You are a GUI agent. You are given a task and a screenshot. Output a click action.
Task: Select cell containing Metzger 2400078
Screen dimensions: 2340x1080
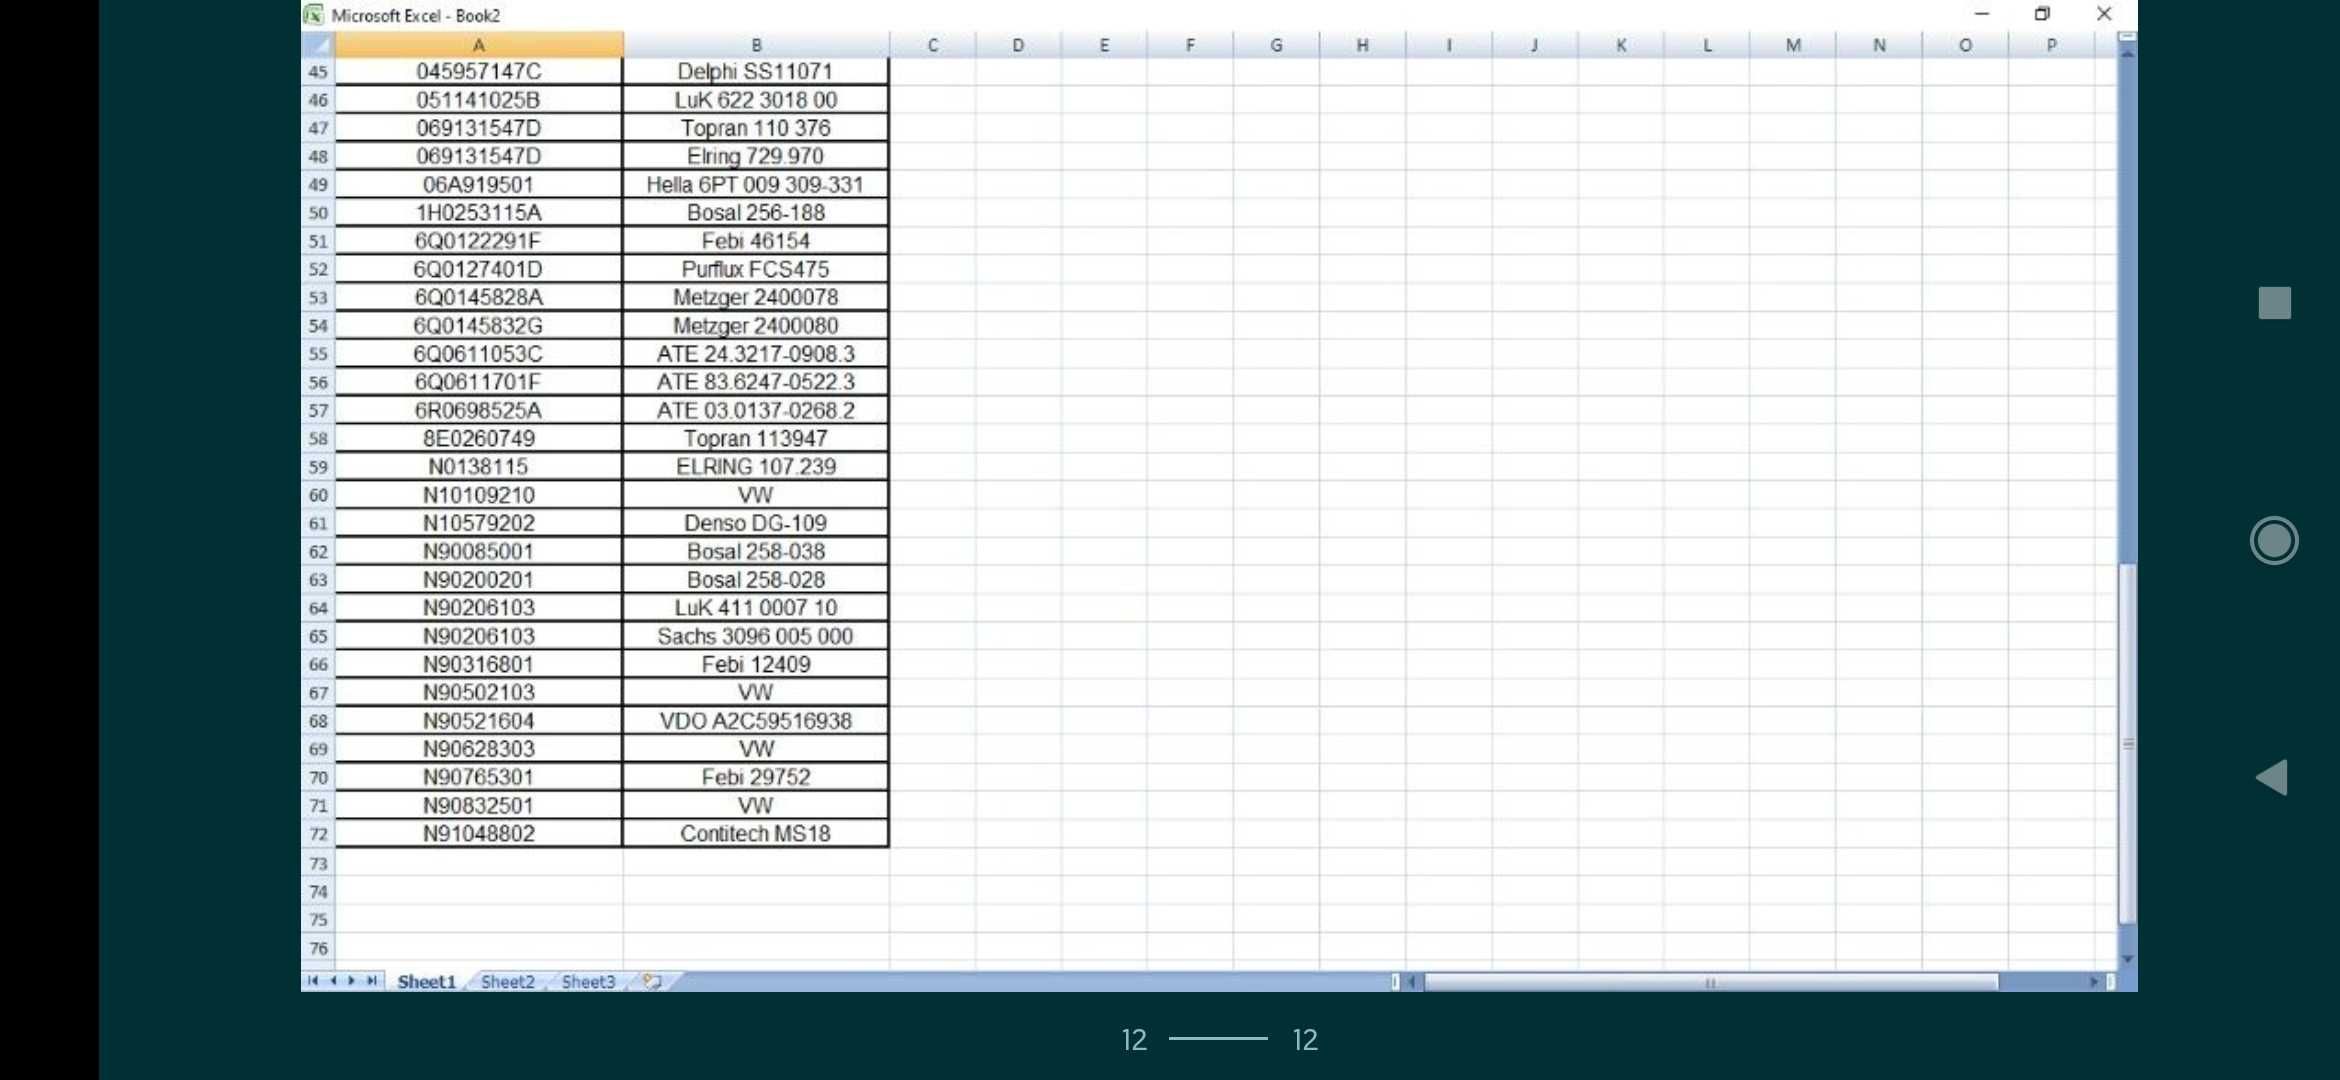pyautogui.click(x=755, y=297)
